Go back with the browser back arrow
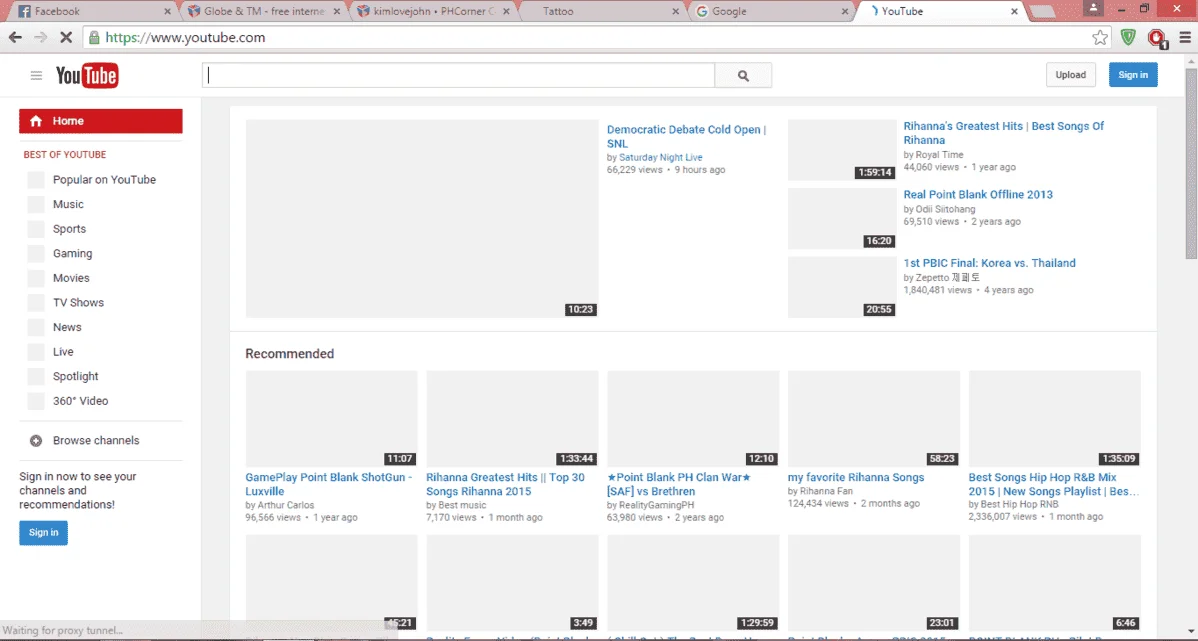 coord(15,37)
